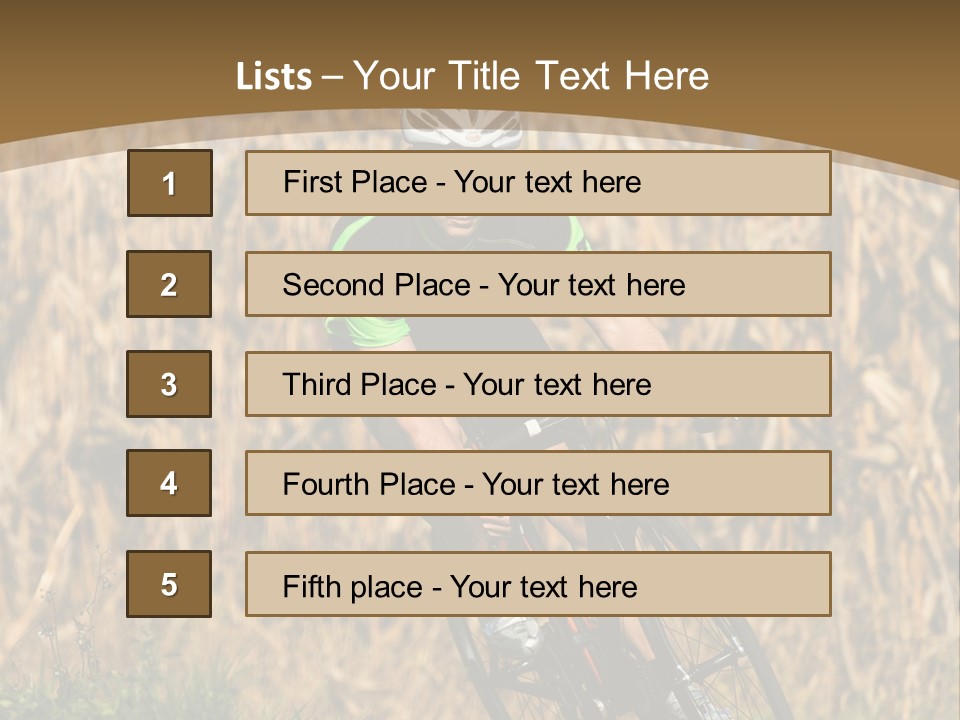Click the number 5 box

pos(169,584)
